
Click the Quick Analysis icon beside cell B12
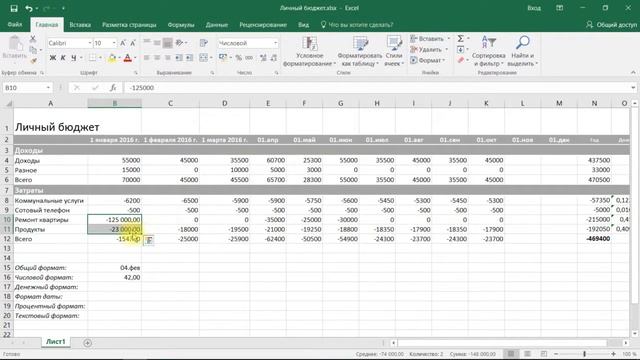point(149,240)
